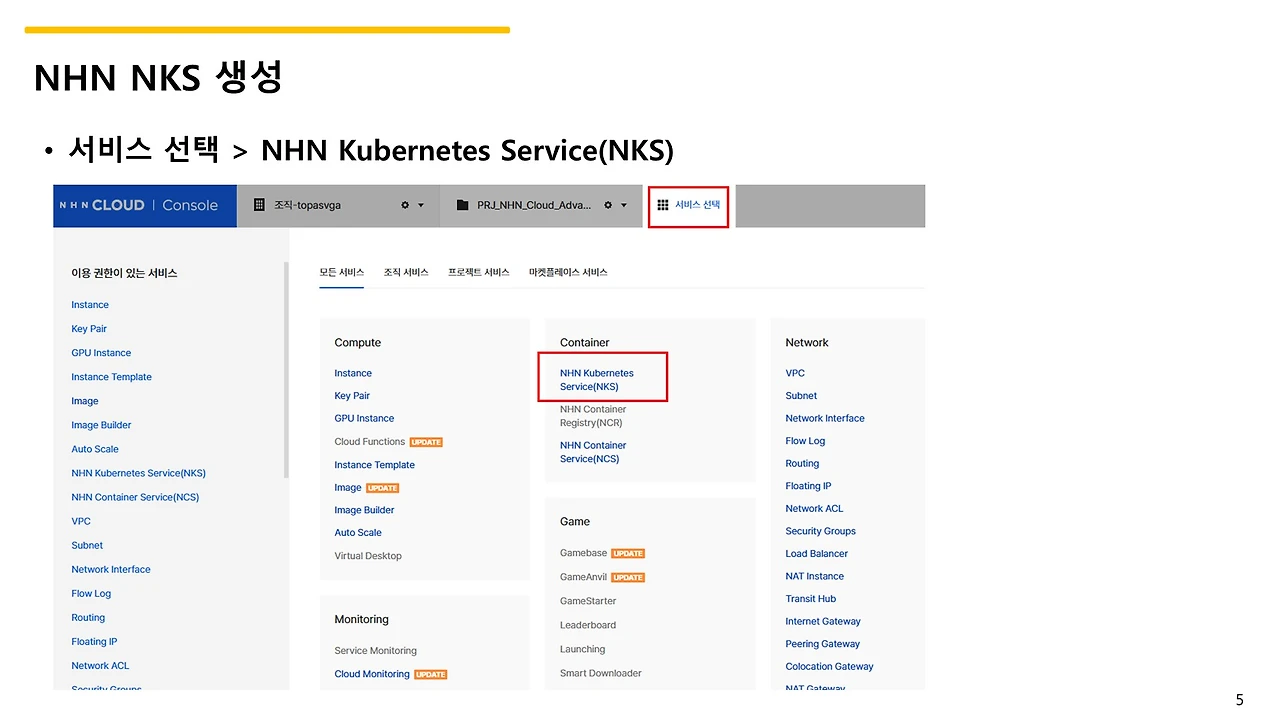This screenshot has width=1280, height=720.
Task: Expand the PRJ_NHN_Cloud_Adva project dropdown arrow
Action: coord(624,206)
